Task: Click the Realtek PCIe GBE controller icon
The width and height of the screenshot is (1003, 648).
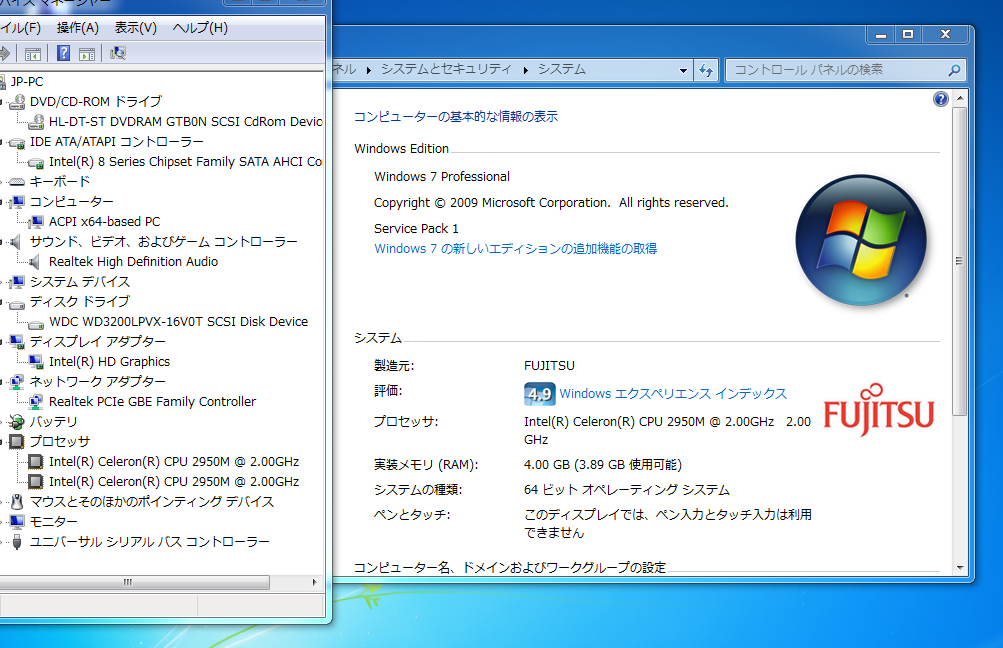Action: [x=36, y=402]
